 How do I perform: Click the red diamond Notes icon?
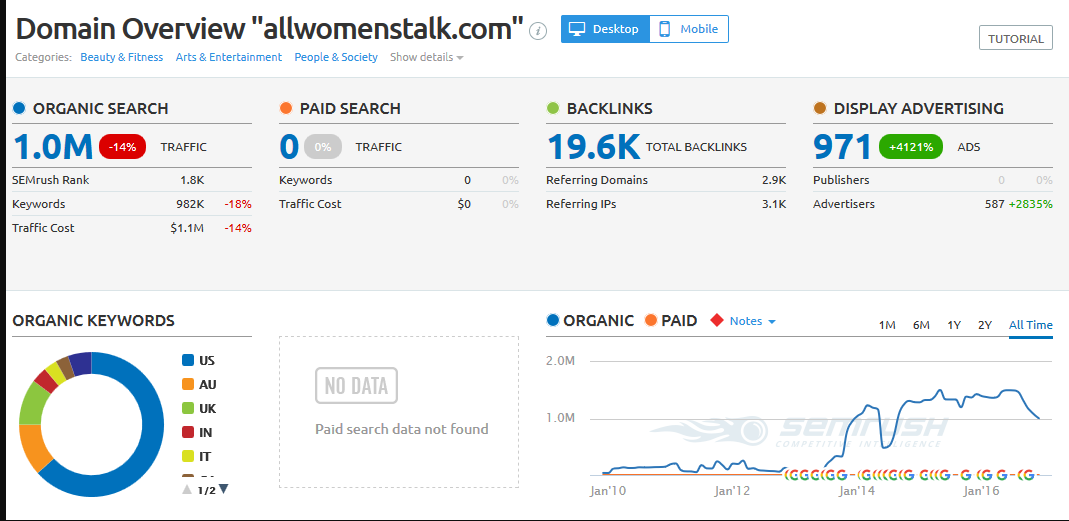coord(716,321)
